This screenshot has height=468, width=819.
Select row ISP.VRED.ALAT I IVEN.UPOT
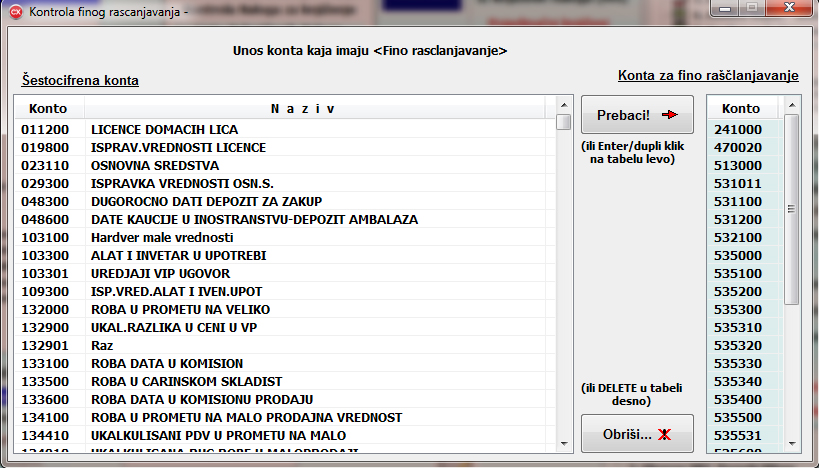pos(285,291)
